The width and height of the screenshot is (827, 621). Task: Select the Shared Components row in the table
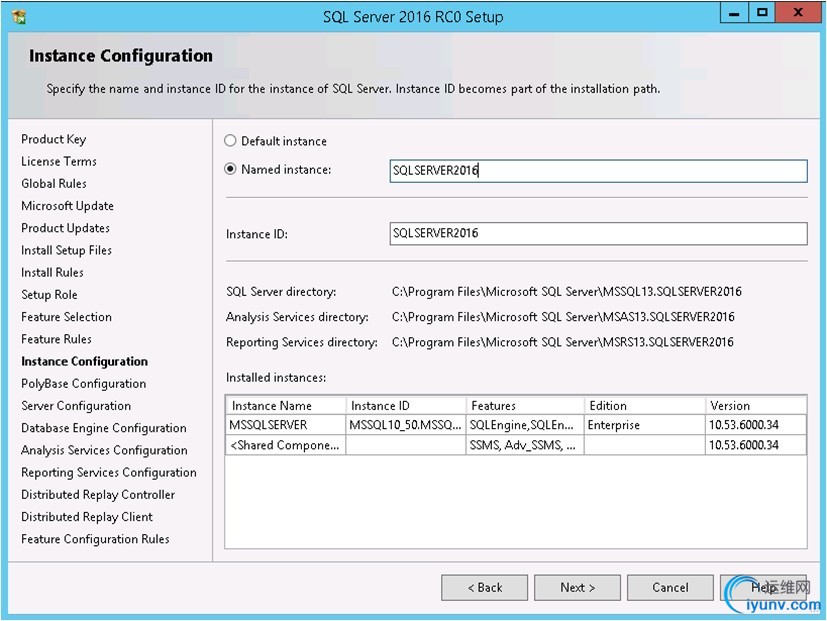[x=285, y=445]
